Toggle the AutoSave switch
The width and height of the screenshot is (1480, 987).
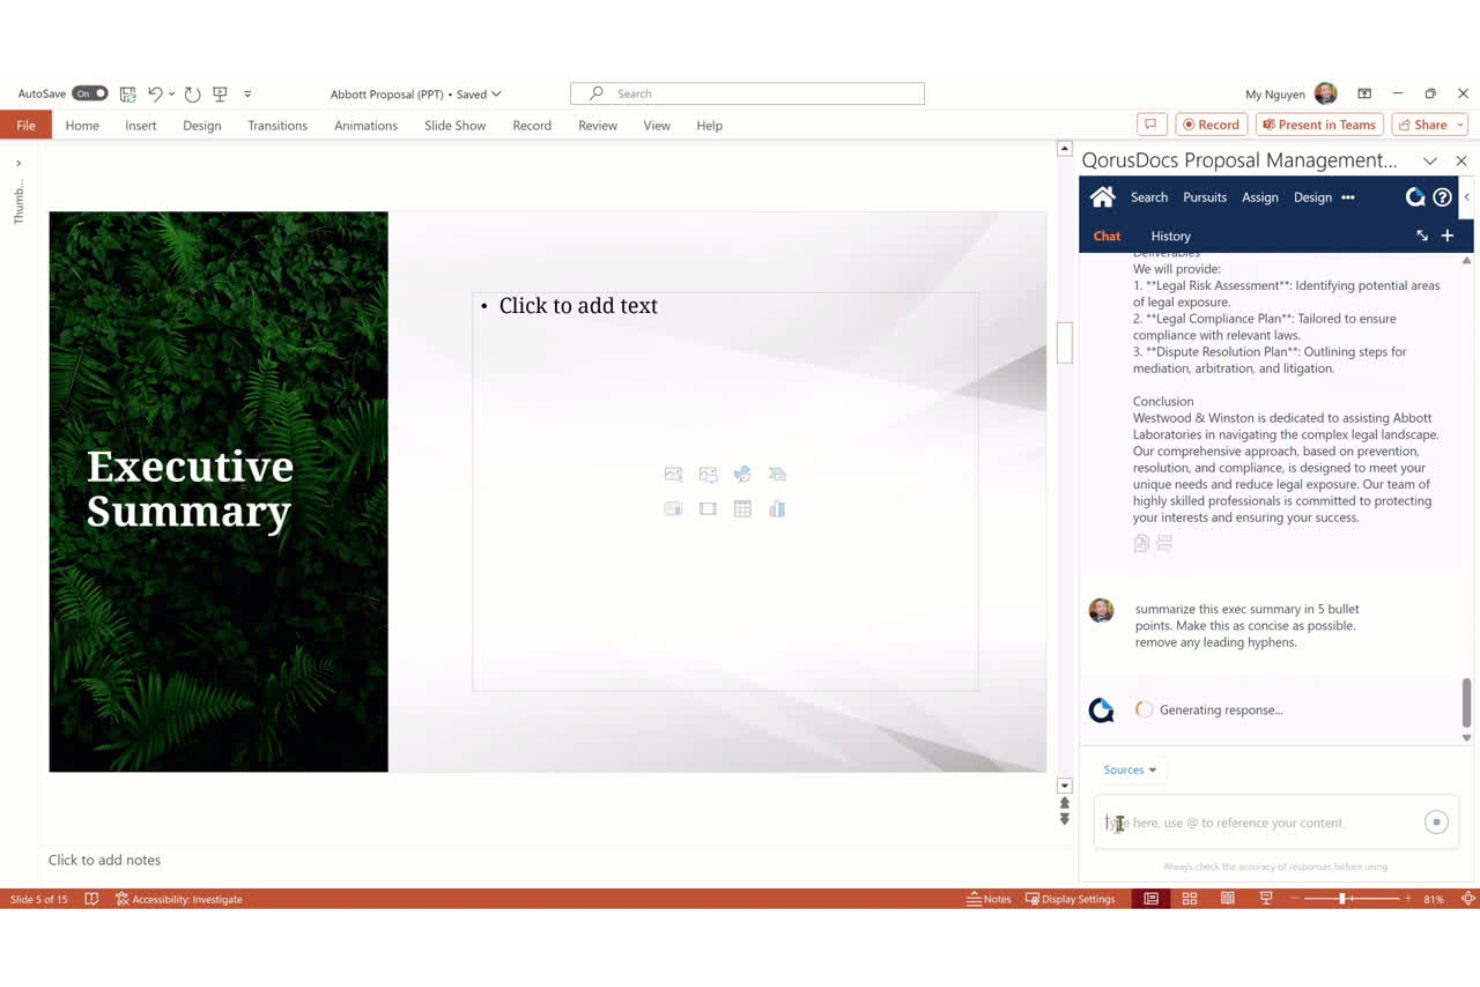click(90, 94)
